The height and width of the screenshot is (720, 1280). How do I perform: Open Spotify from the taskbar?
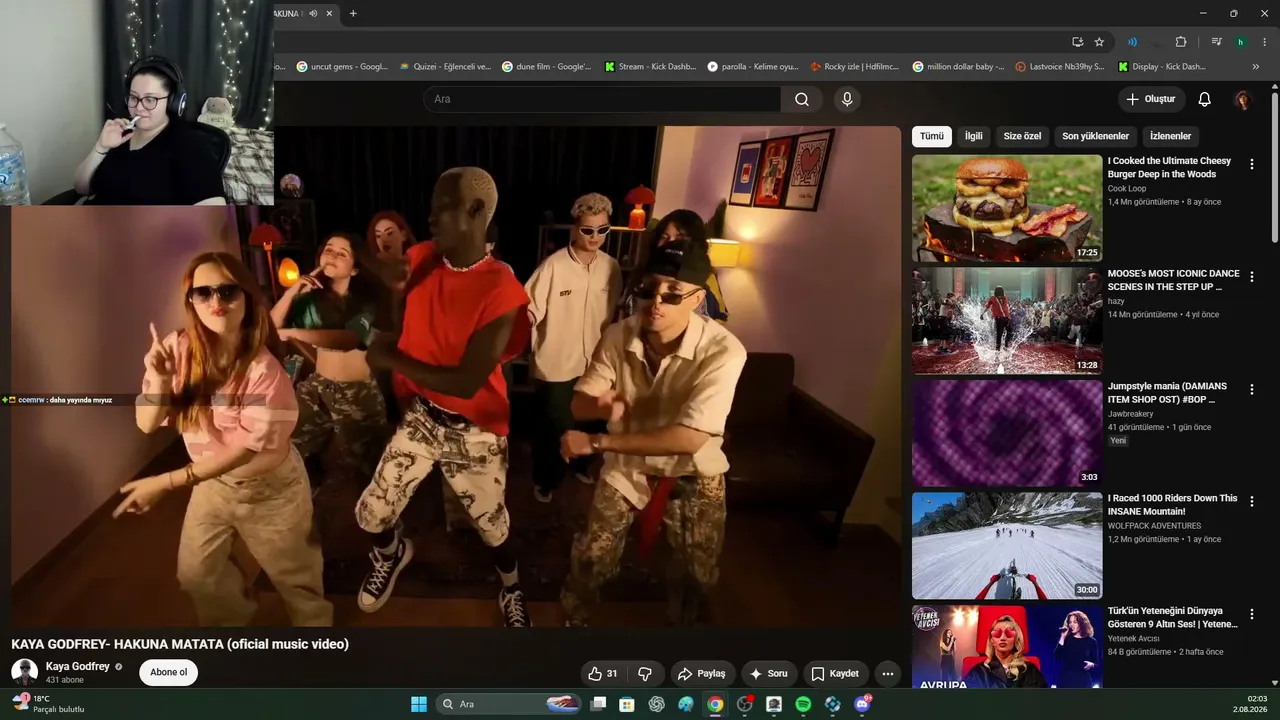(803, 704)
